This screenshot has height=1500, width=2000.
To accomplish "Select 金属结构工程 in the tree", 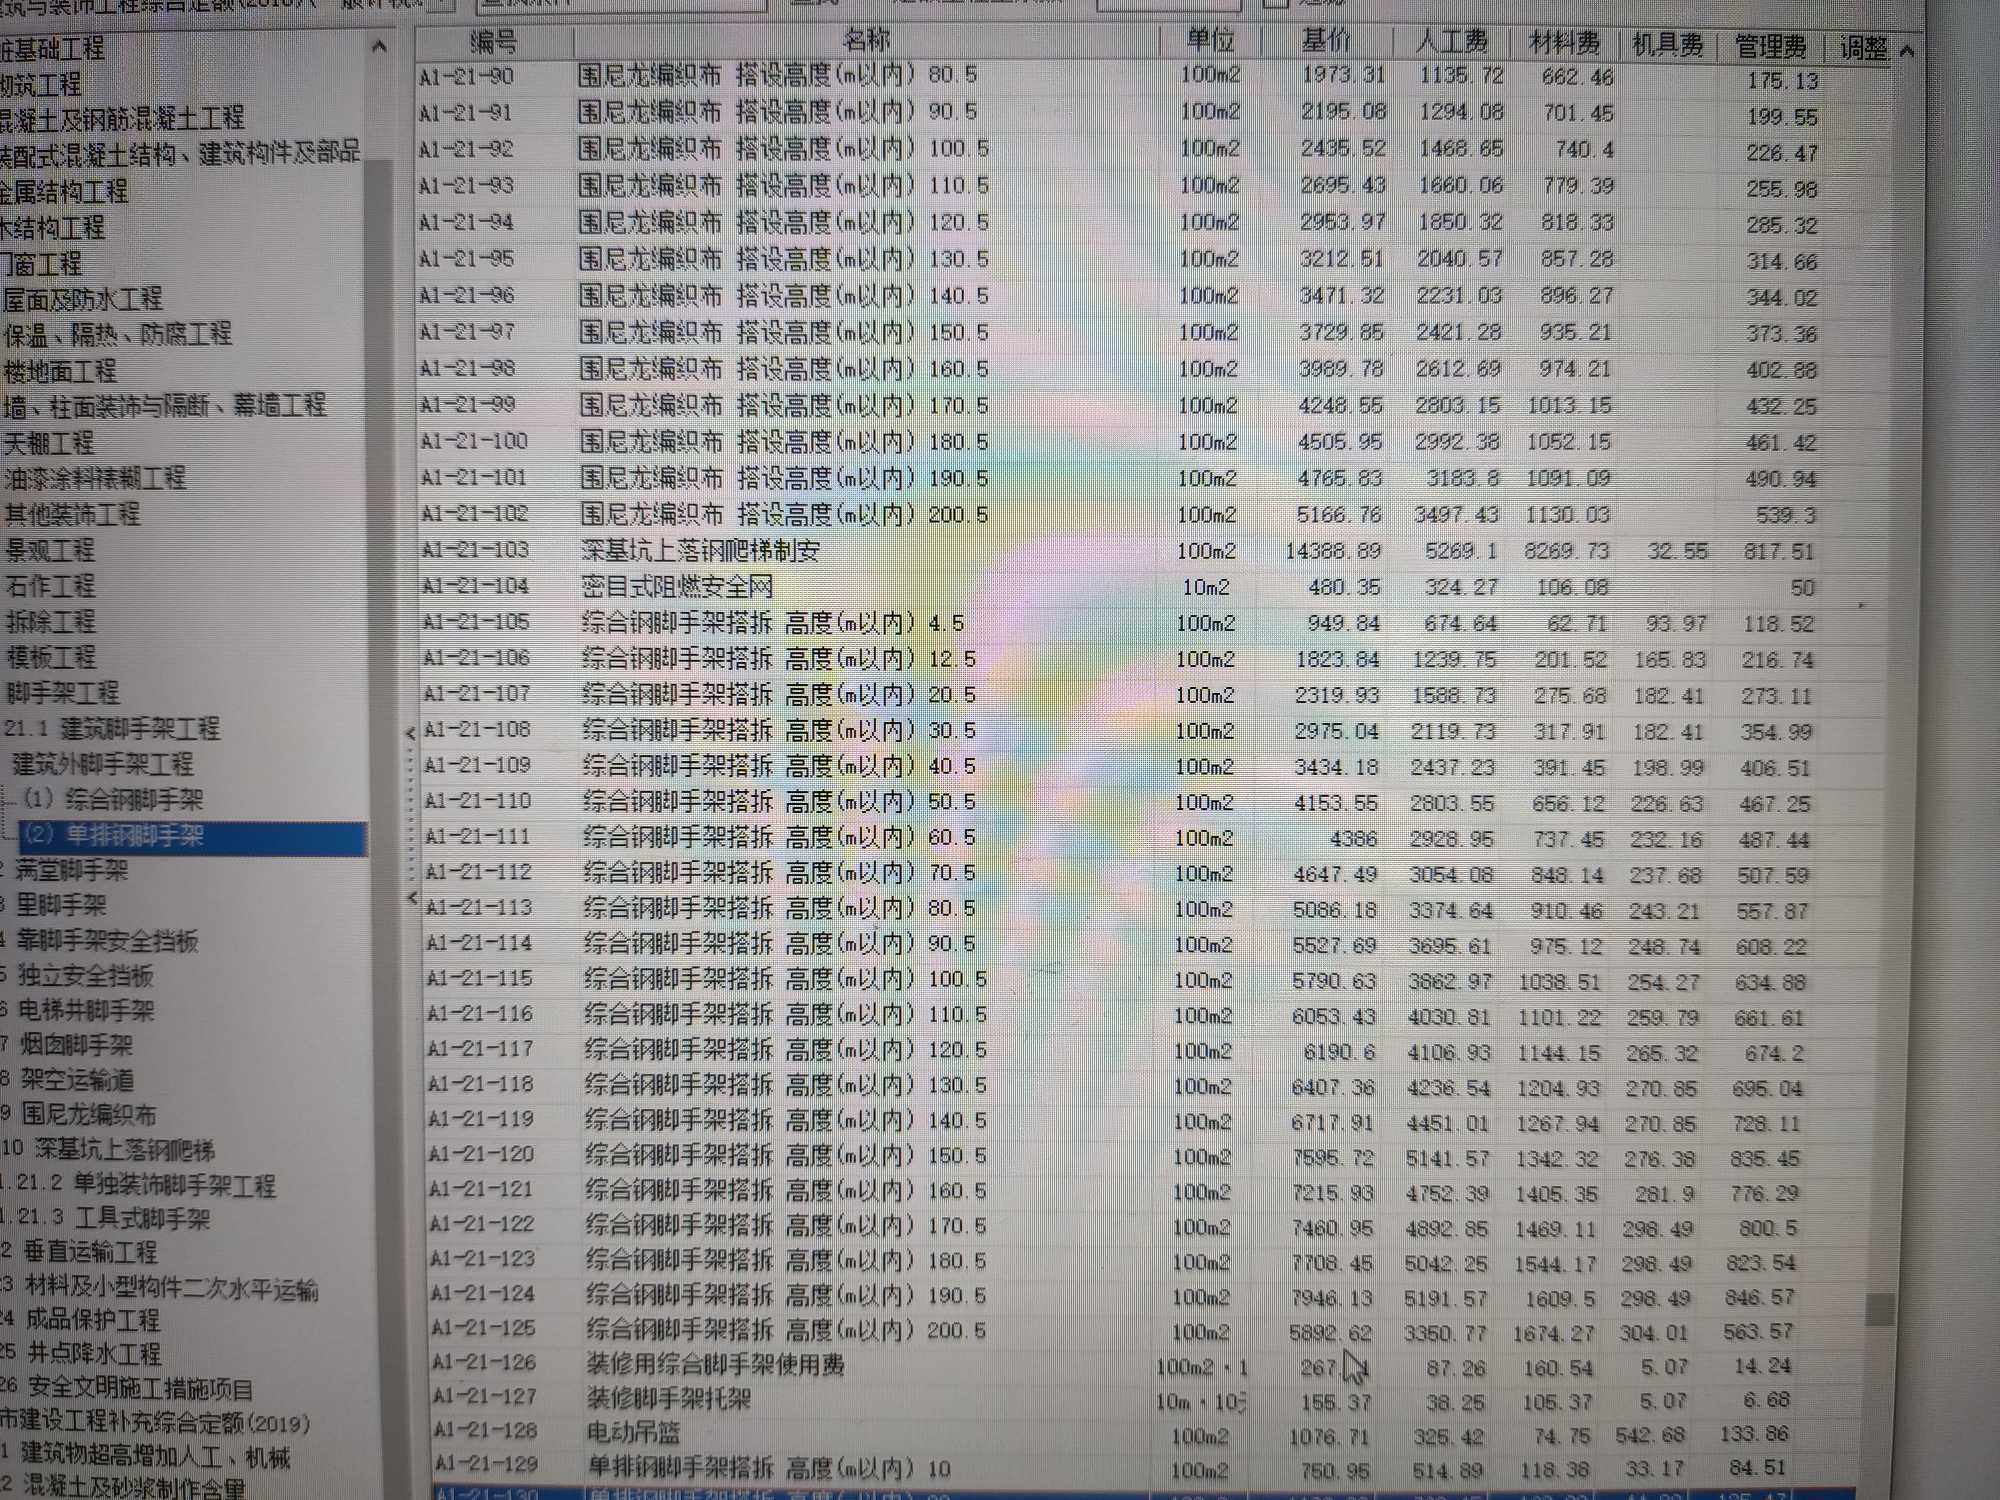I will point(64,190).
